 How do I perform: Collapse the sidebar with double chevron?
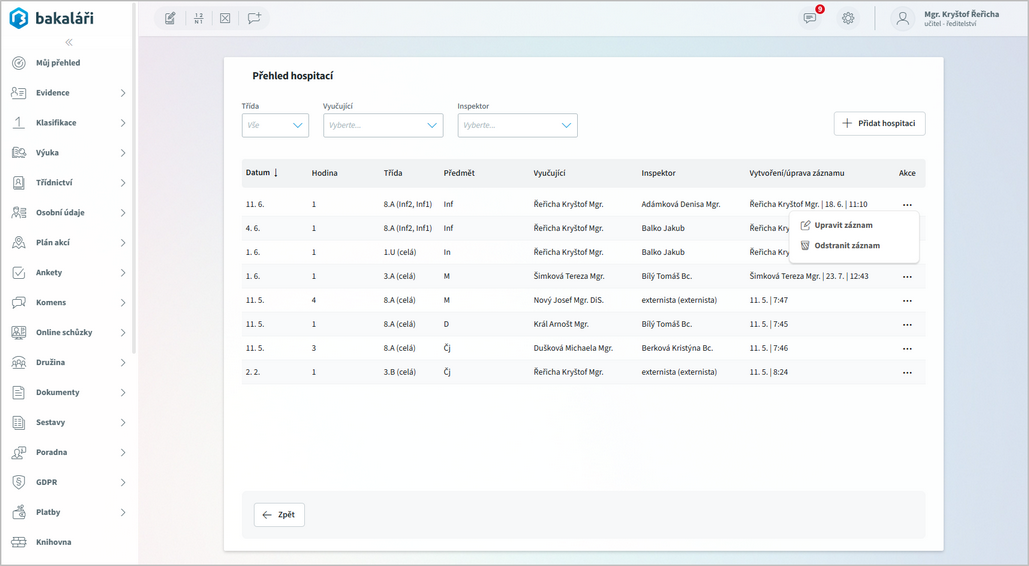click(x=69, y=43)
